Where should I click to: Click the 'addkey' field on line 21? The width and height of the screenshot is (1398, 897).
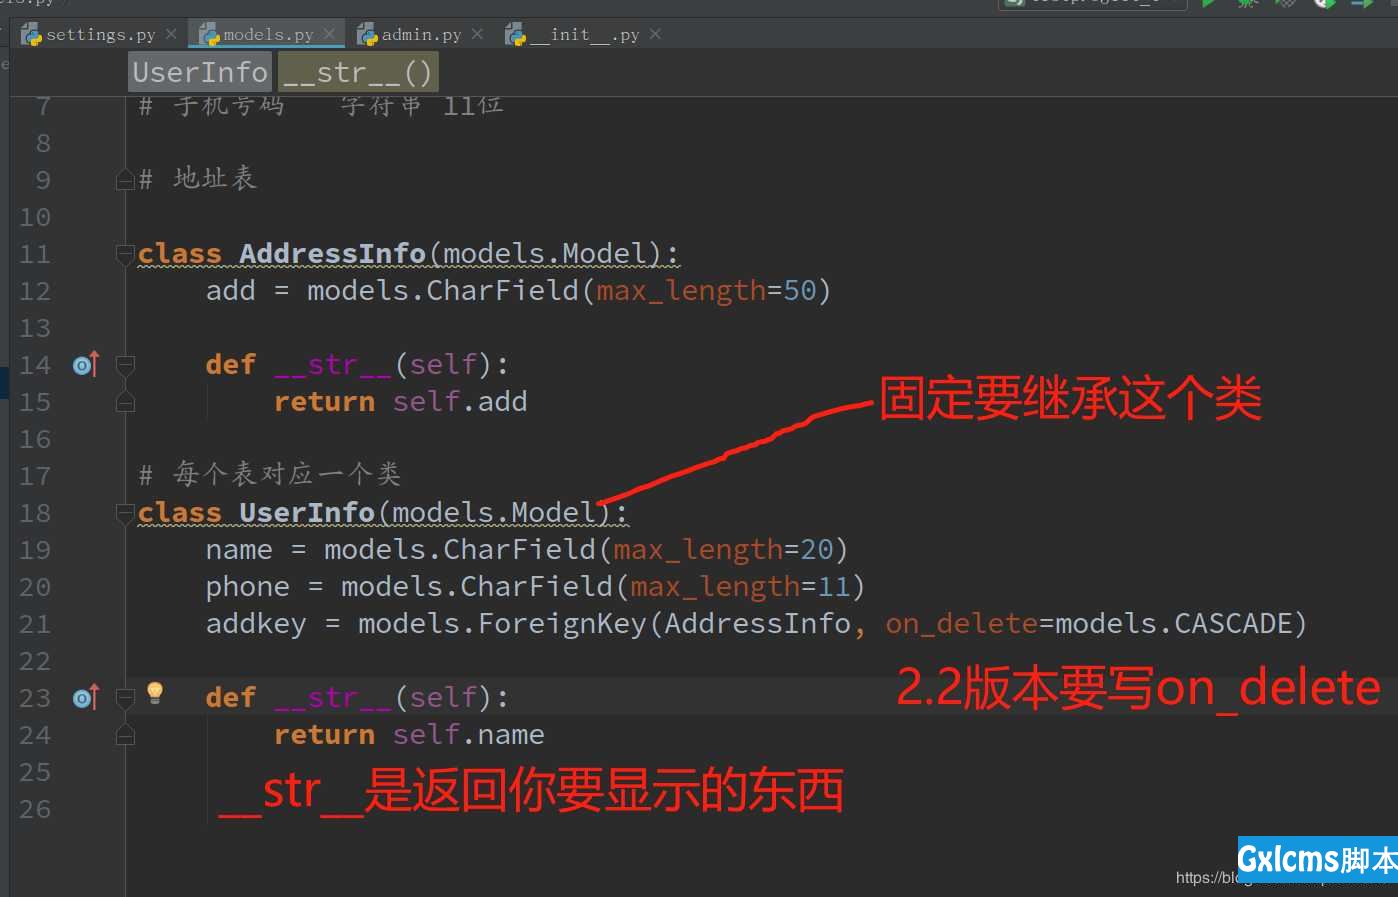(256, 624)
